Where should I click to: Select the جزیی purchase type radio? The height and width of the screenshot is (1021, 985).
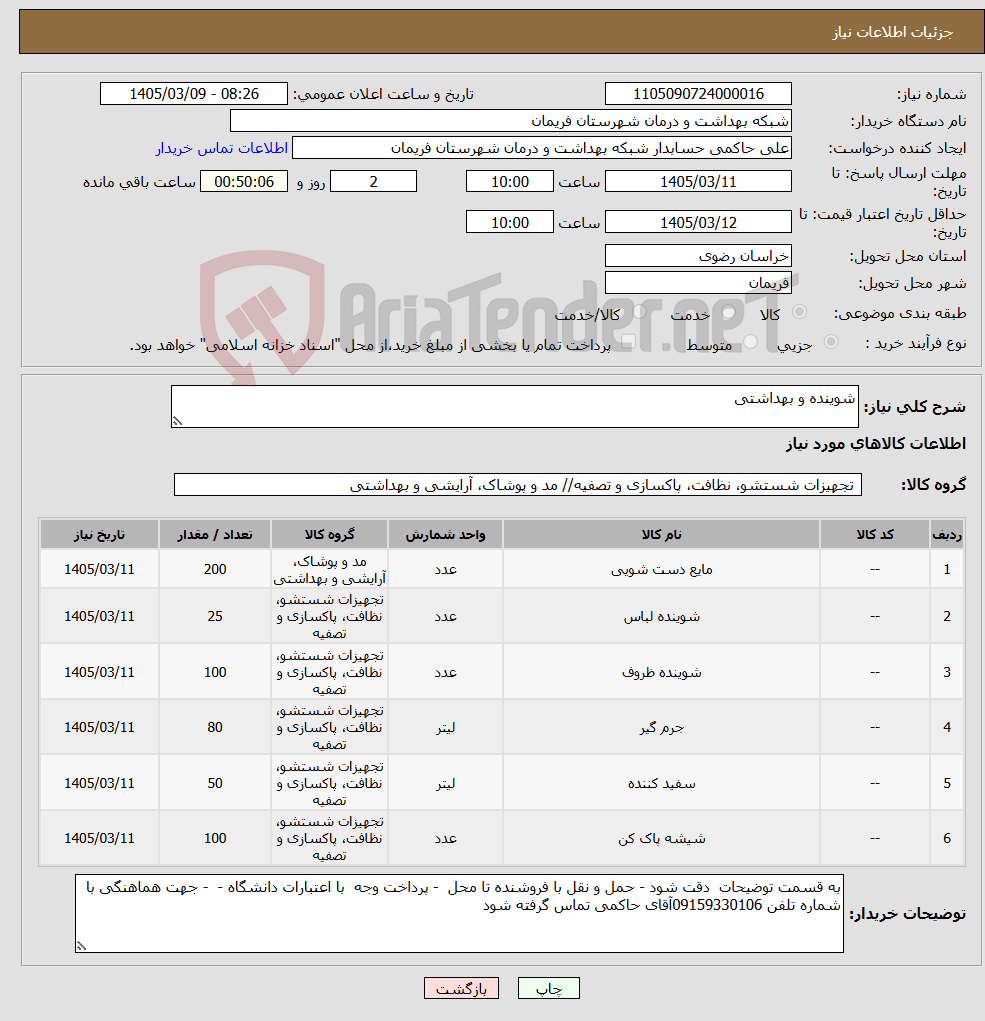830,343
